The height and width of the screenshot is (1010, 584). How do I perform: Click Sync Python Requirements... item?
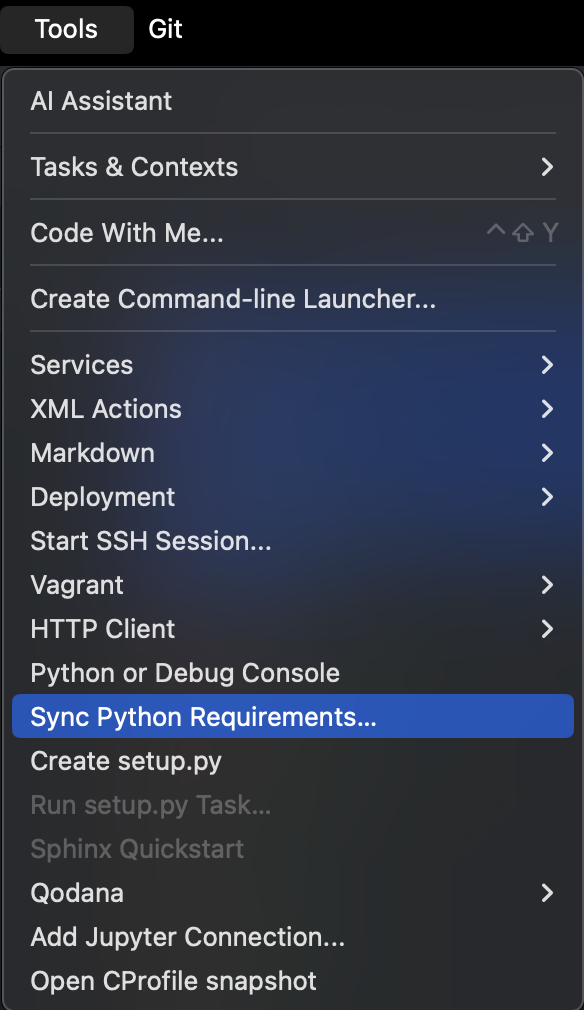click(293, 716)
